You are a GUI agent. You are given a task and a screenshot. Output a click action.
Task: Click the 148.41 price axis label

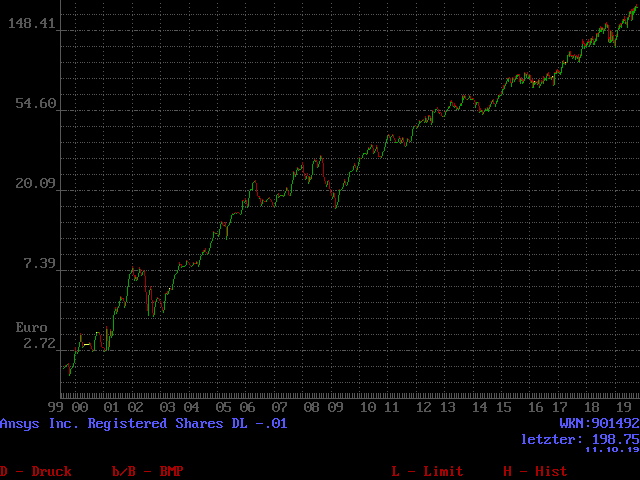point(32,24)
